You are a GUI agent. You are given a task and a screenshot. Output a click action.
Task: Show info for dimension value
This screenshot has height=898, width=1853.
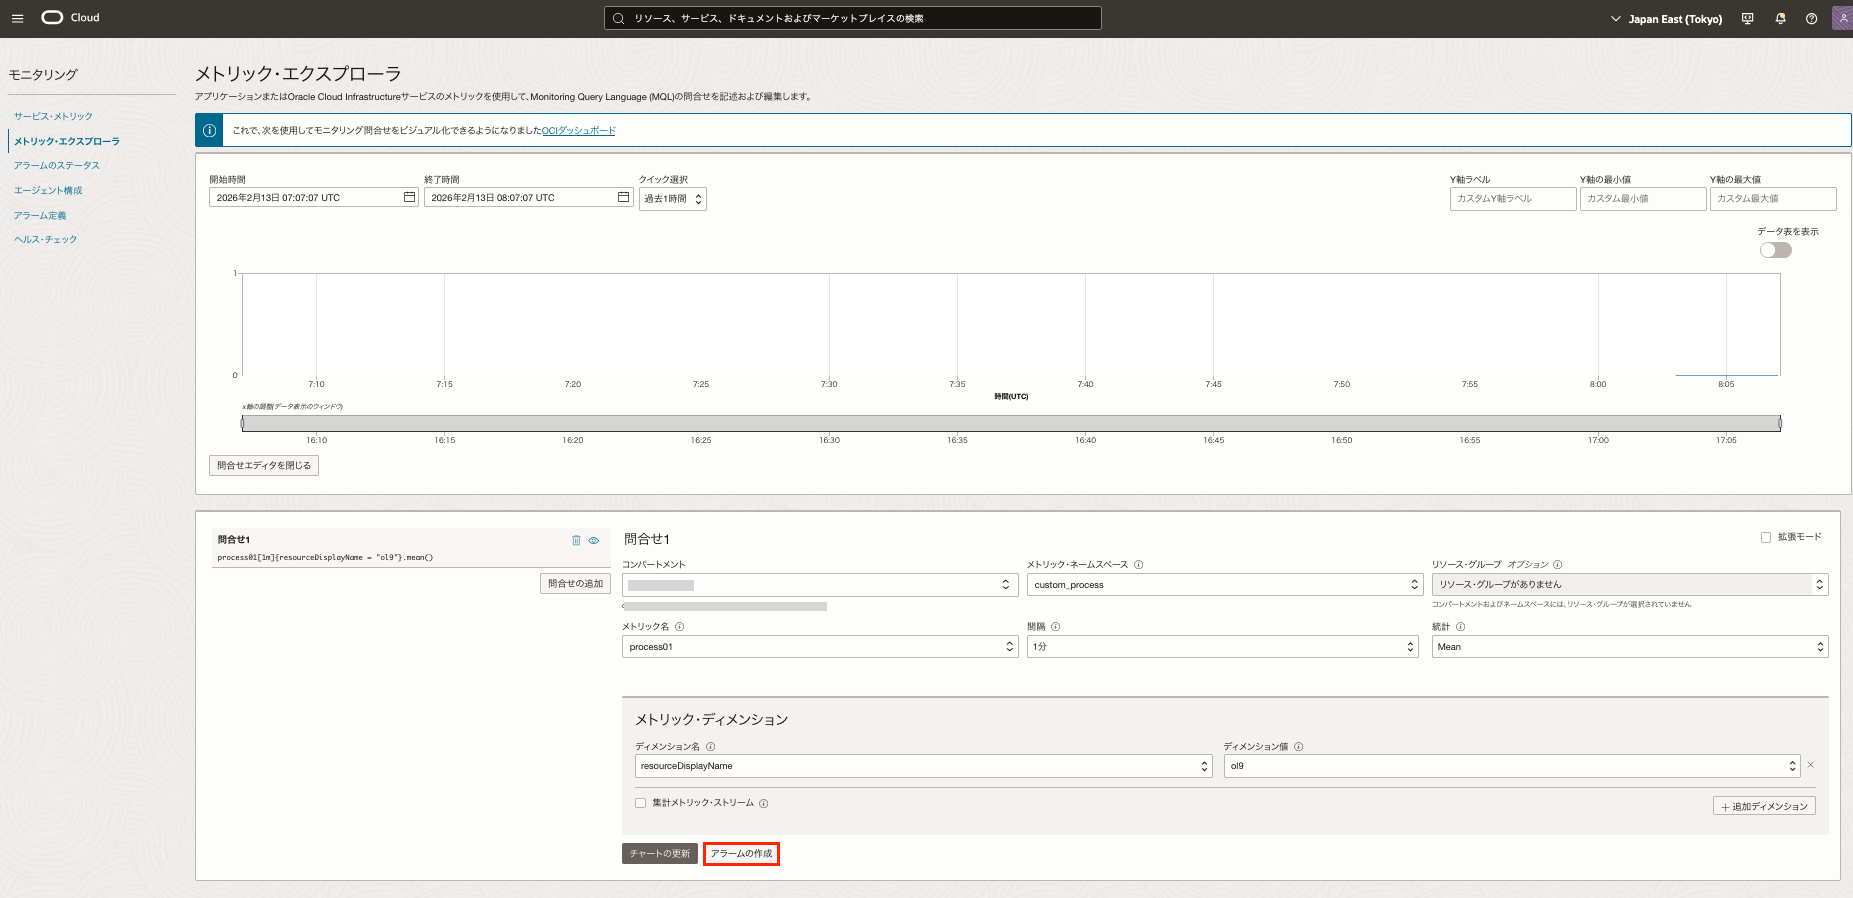[x=1298, y=747]
